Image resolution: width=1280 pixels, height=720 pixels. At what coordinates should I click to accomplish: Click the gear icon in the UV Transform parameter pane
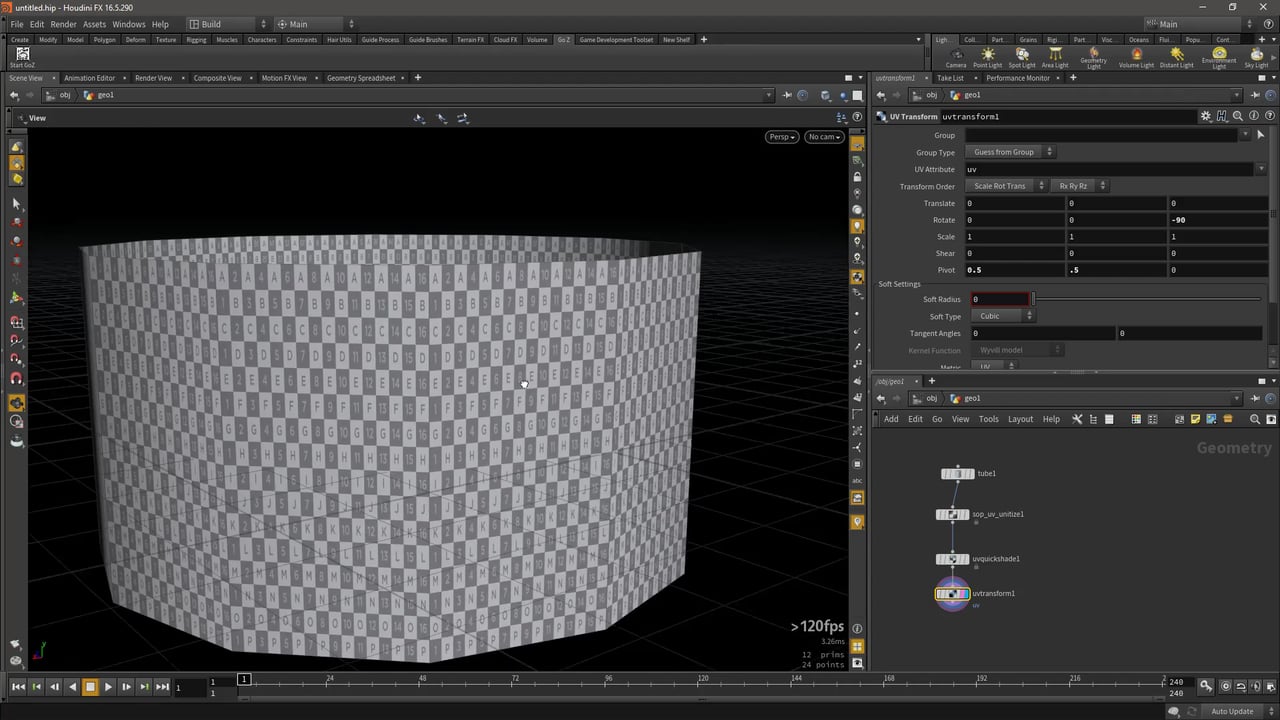[x=1206, y=116]
